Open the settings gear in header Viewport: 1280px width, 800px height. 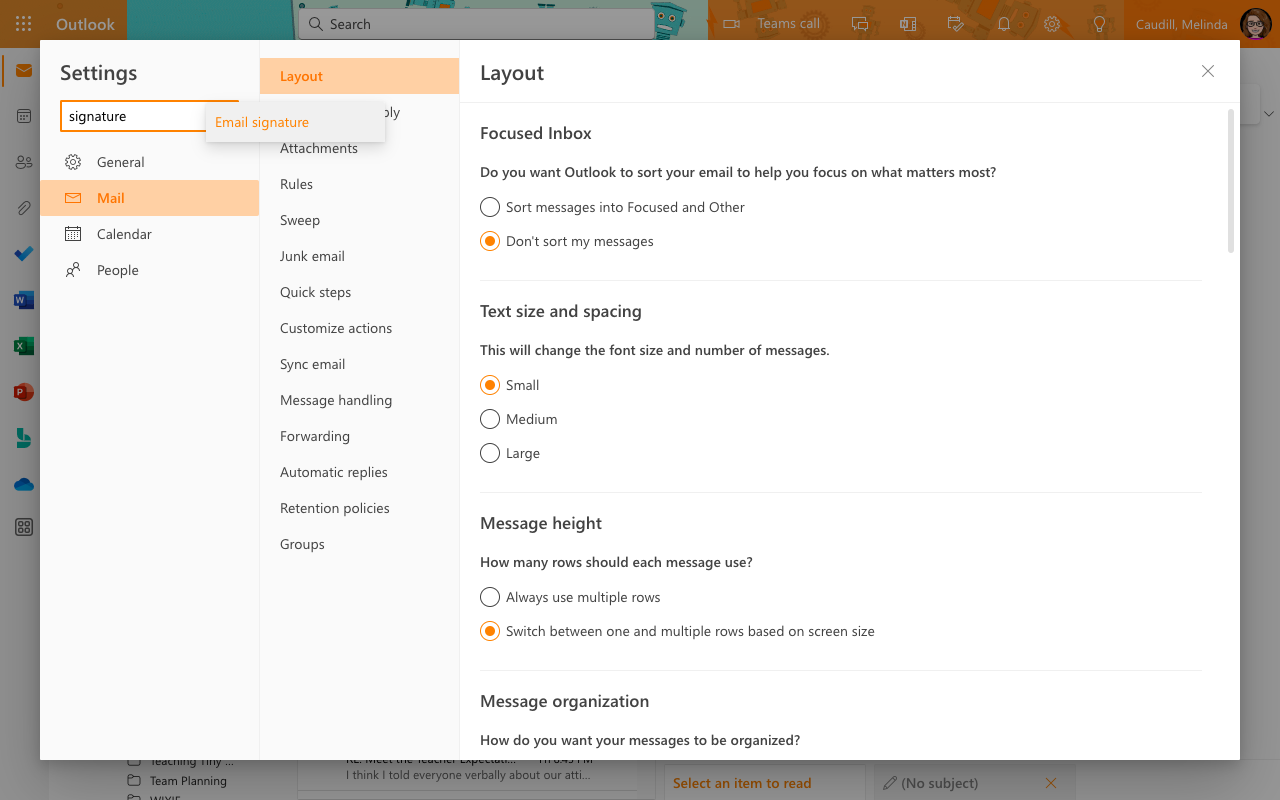click(1052, 24)
